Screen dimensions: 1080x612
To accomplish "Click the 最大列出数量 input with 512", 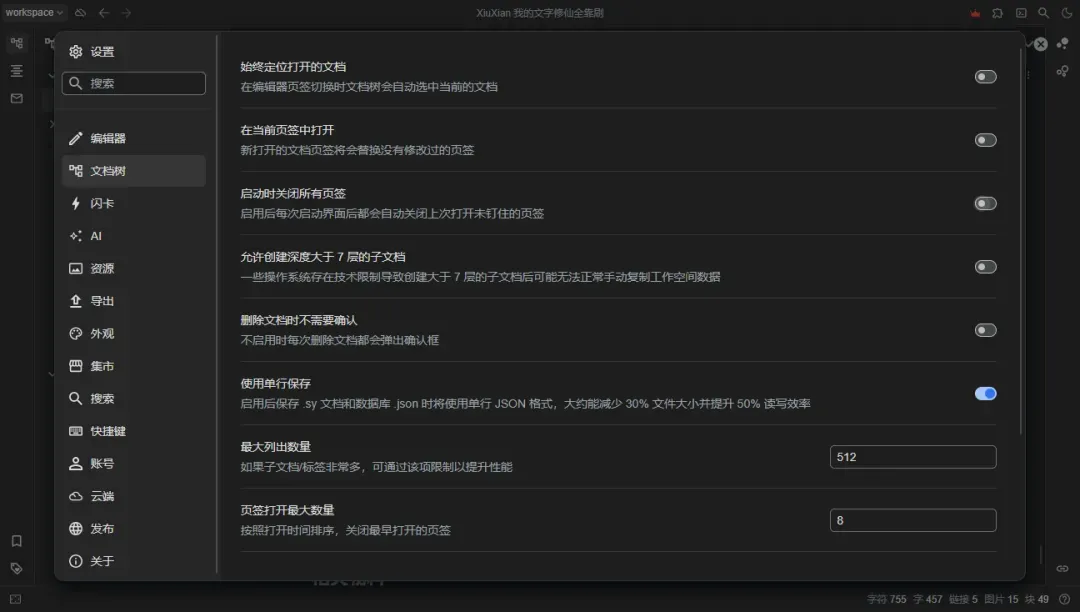I will pos(913,457).
